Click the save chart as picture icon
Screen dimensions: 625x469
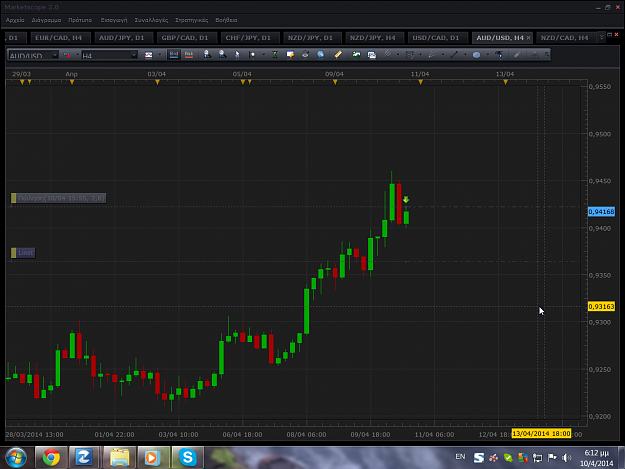pyautogui.click(x=356, y=55)
